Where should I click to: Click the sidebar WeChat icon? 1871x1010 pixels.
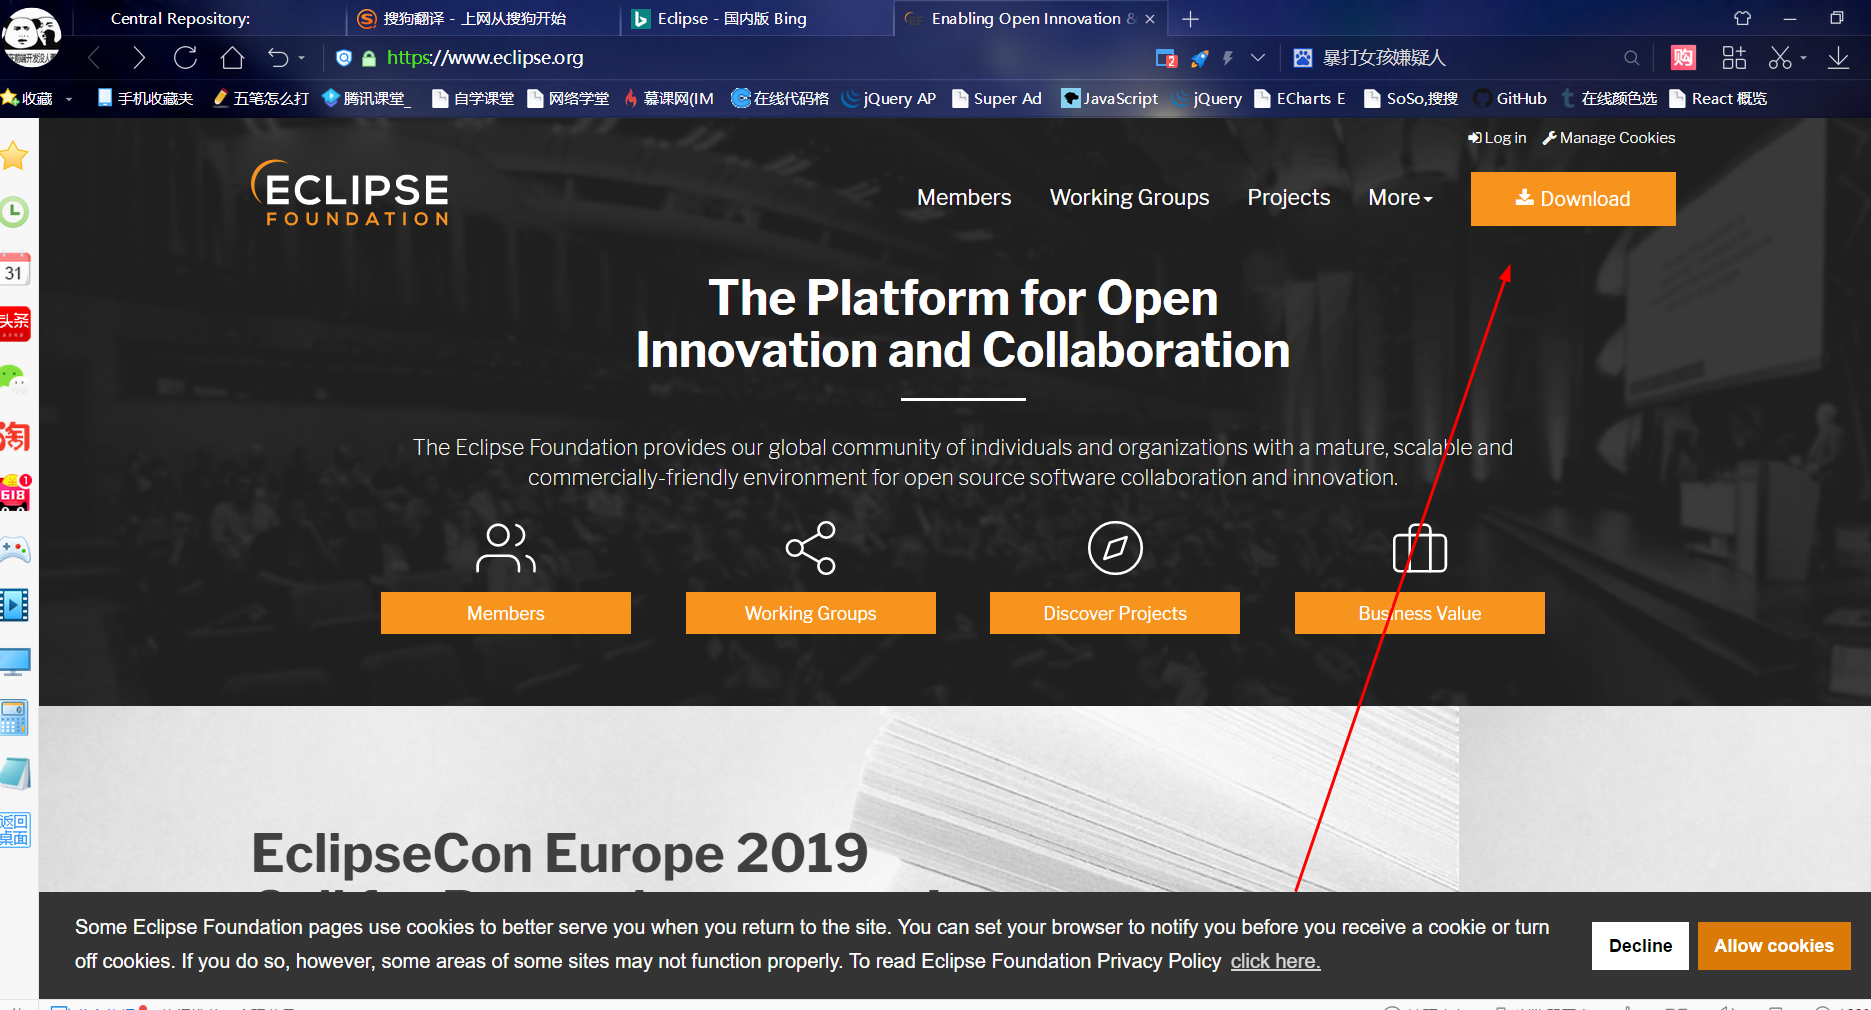point(13,379)
